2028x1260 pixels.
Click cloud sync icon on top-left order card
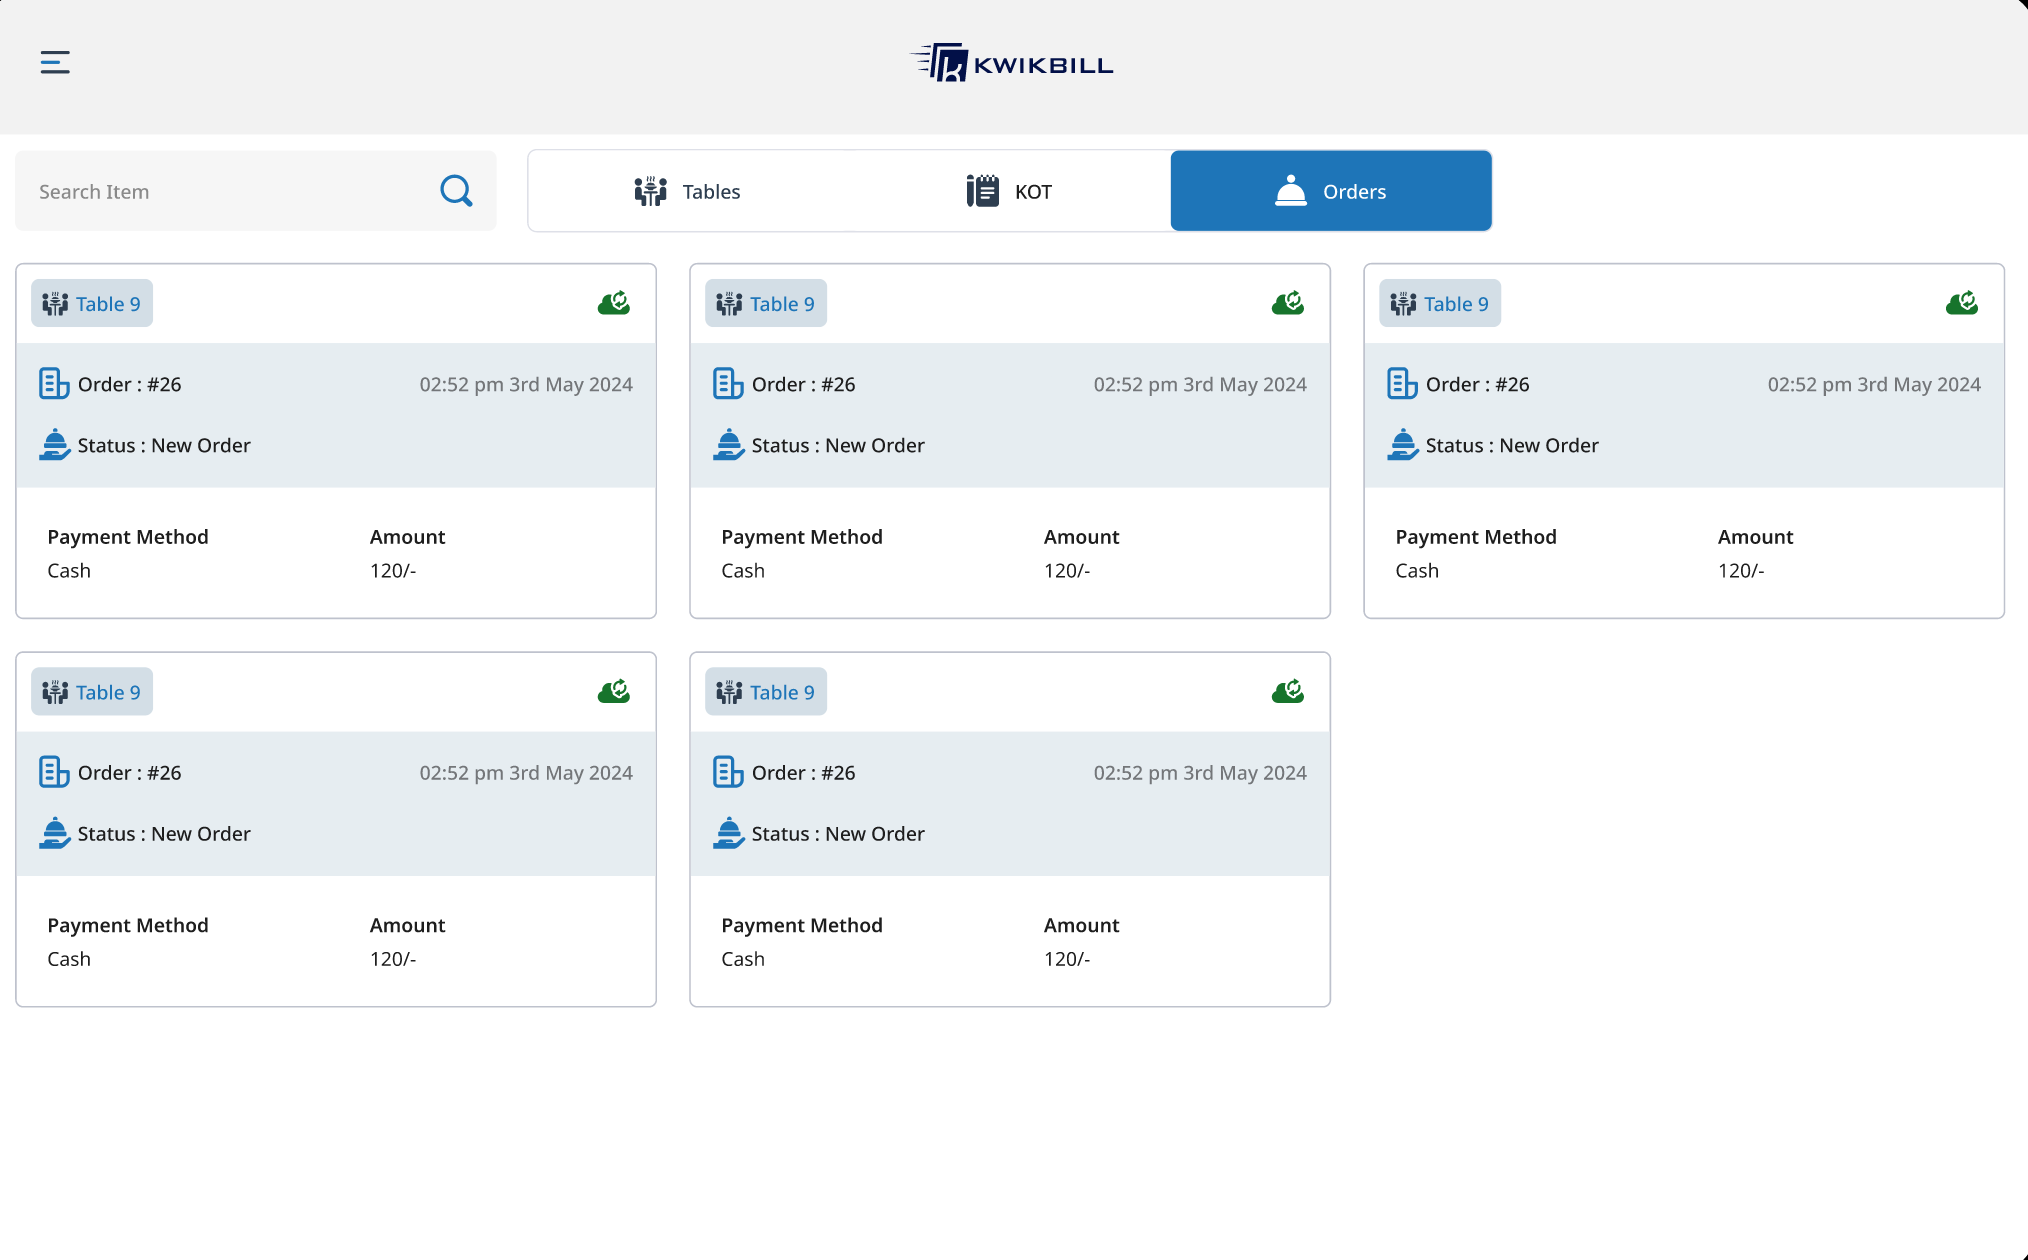[614, 303]
